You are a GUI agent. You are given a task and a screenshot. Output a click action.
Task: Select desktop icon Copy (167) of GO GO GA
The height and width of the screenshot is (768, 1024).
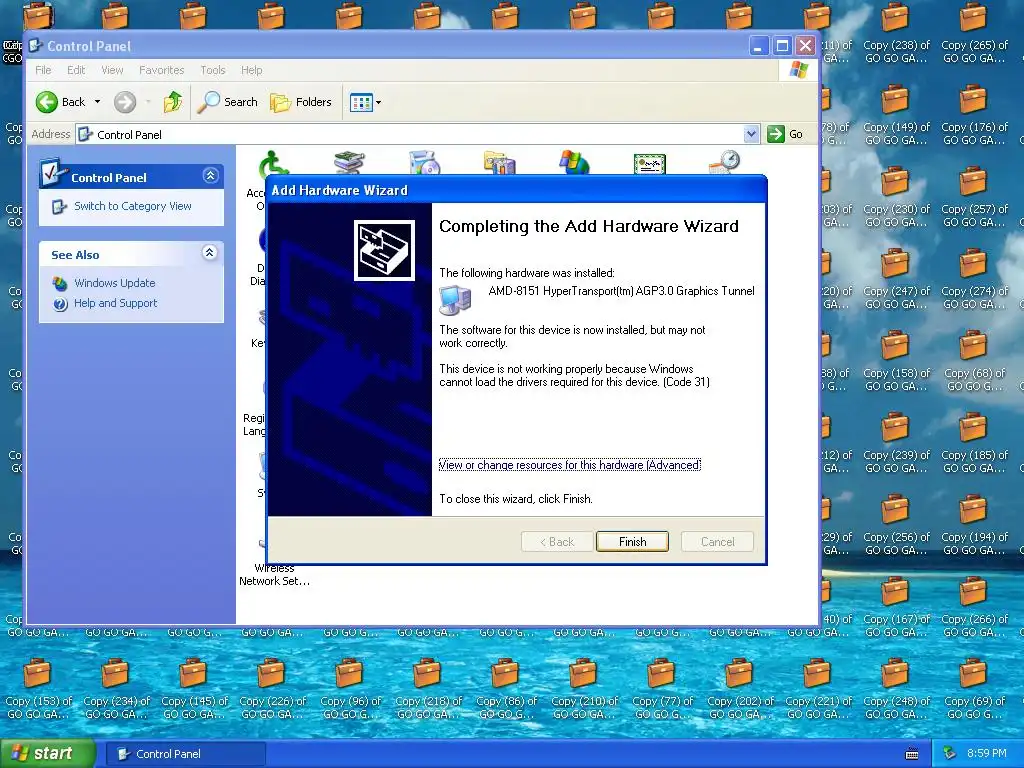(895, 607)
